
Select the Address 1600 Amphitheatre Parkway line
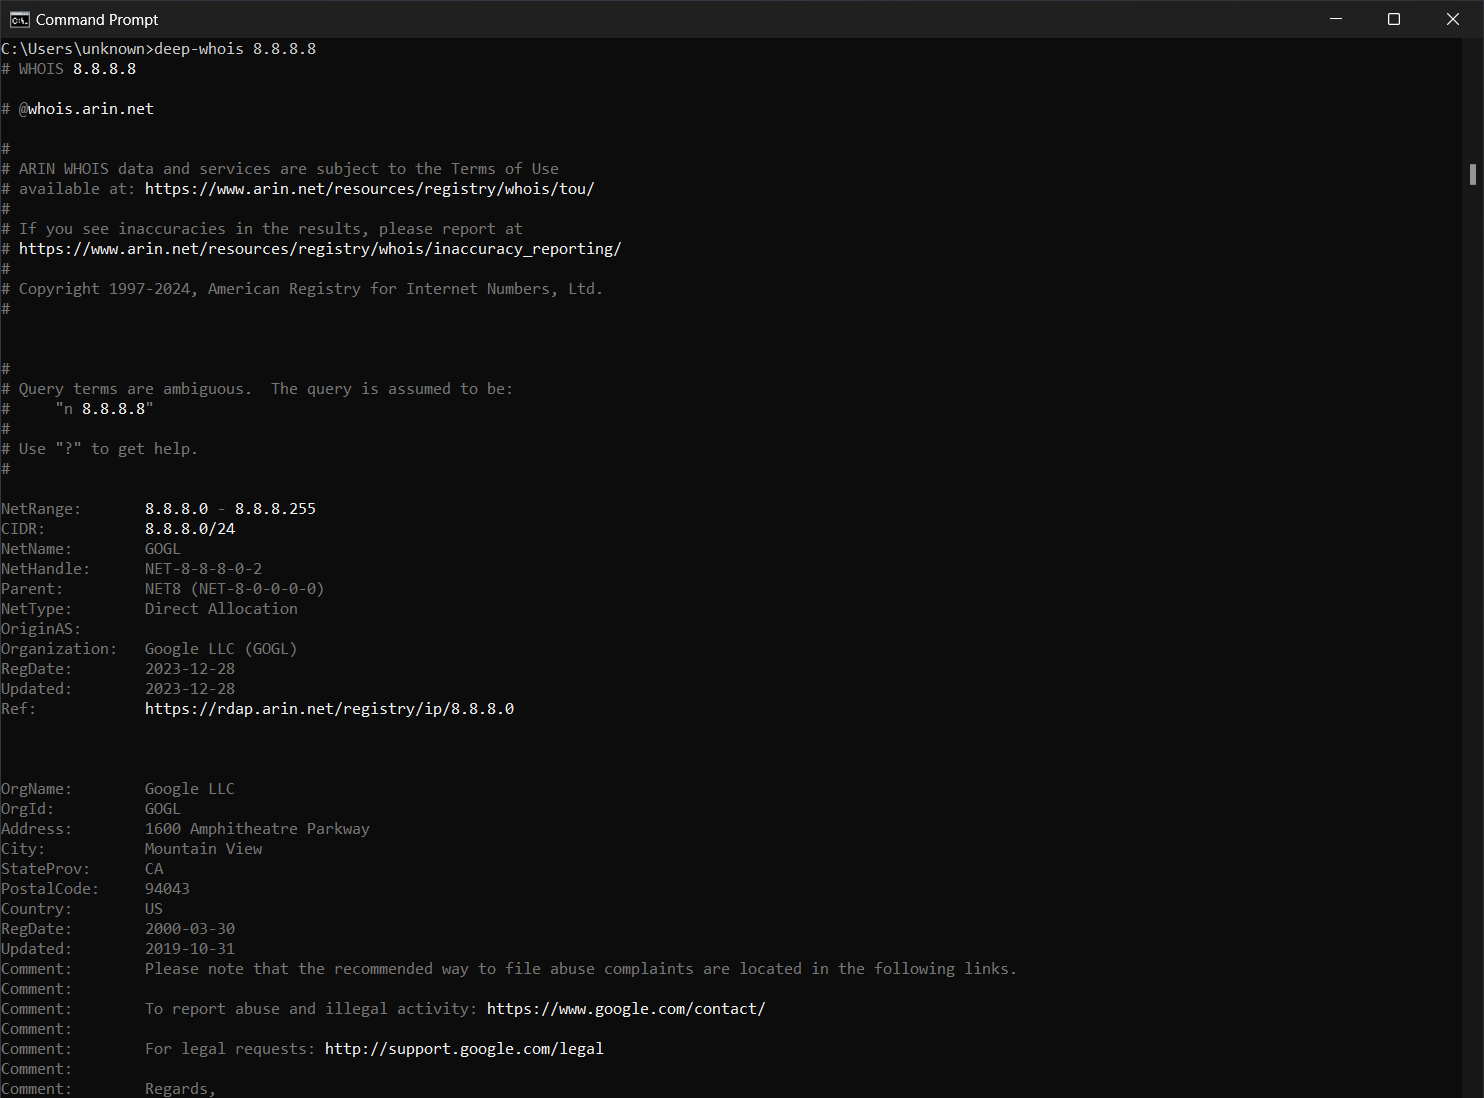coord(257,828)
